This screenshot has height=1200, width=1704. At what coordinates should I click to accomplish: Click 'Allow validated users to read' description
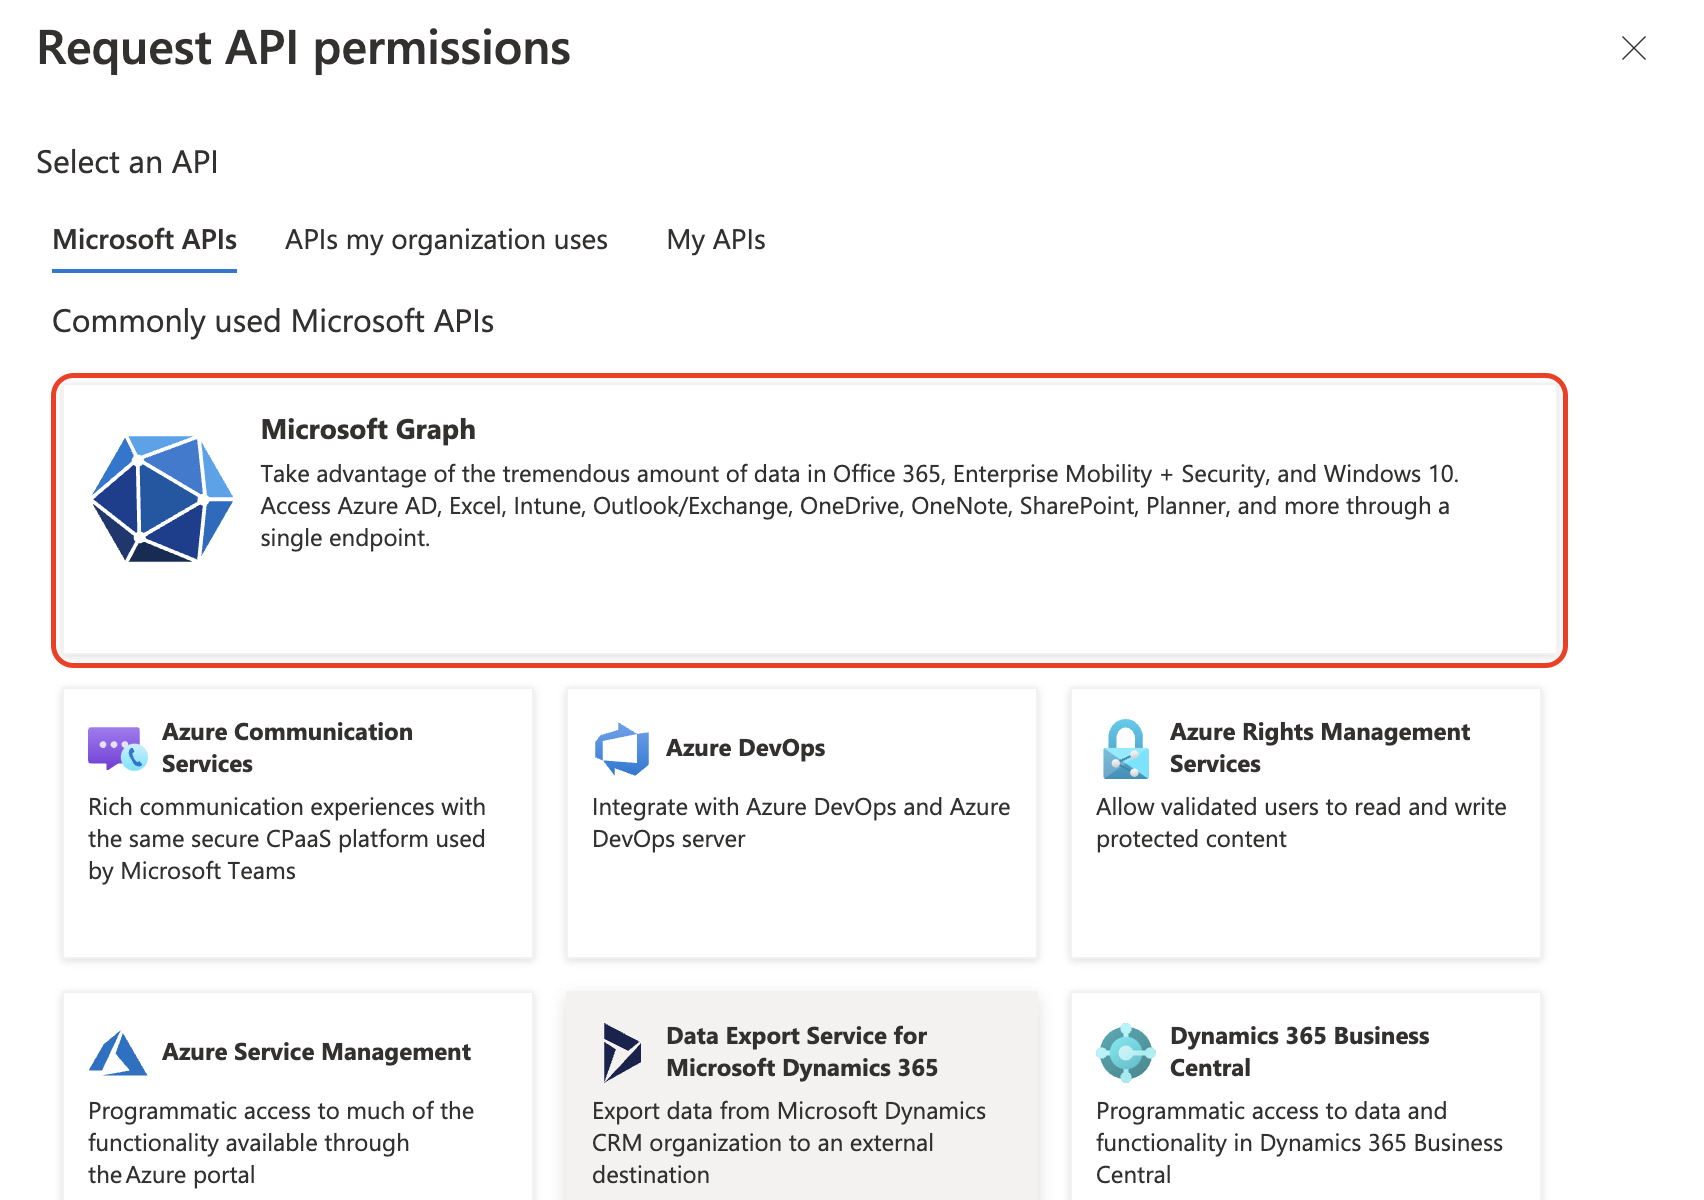[x=1301, y=823]
